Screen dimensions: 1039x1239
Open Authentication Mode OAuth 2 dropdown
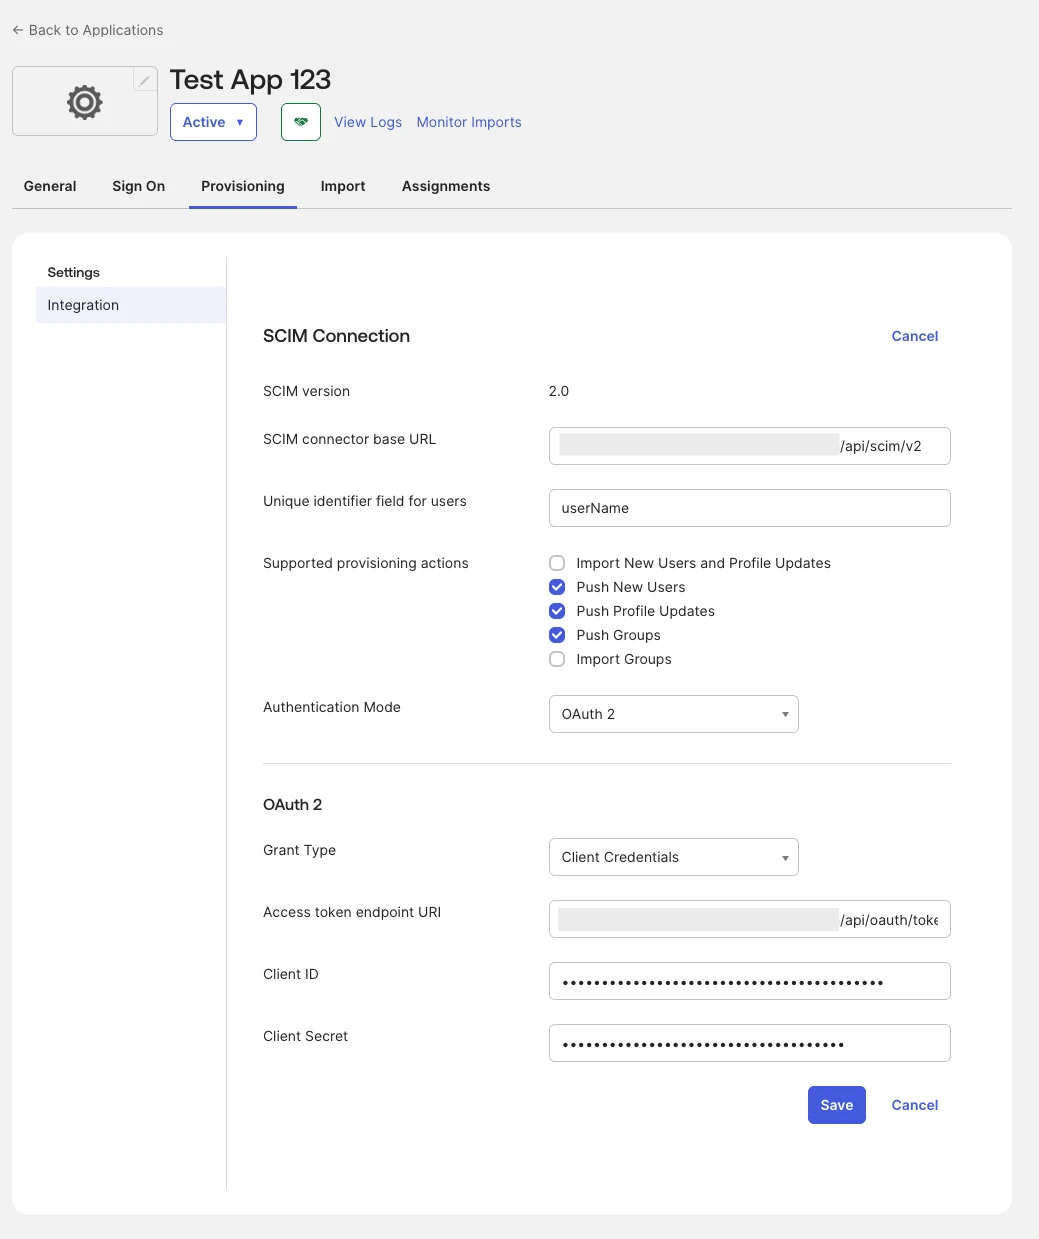[674, 714]
